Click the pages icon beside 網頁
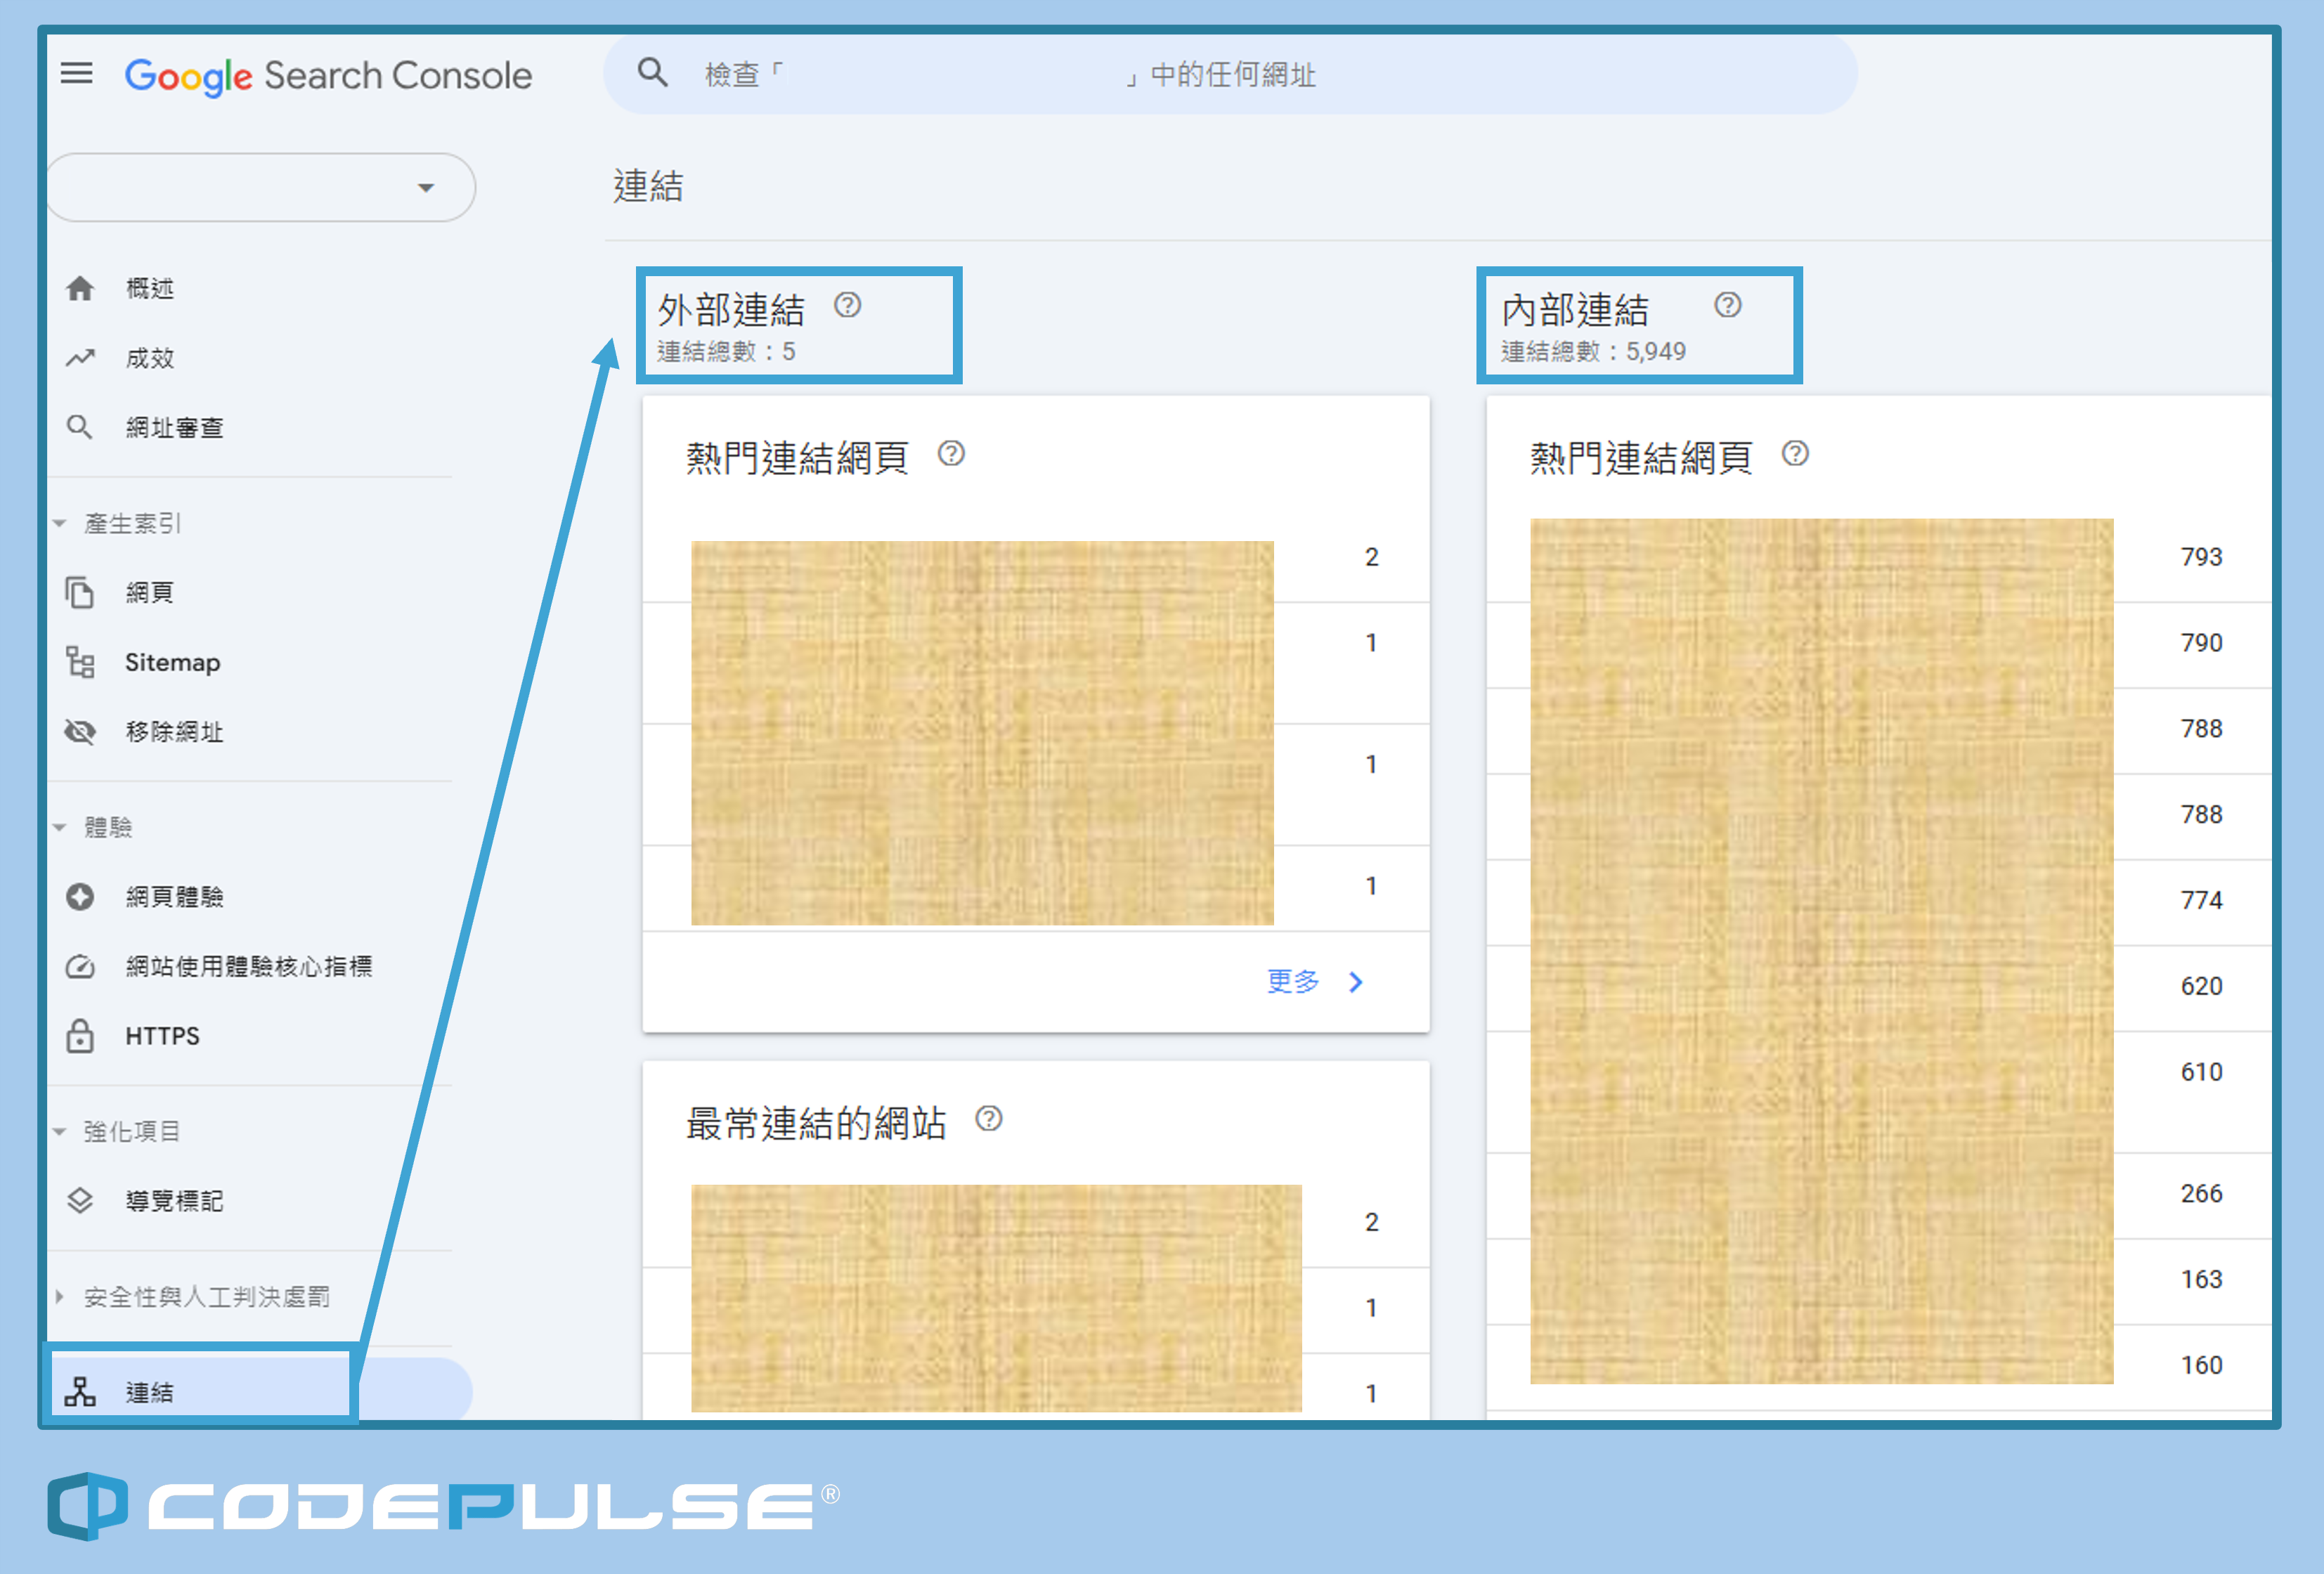The image size is (2324, 1574). [80, 592]
